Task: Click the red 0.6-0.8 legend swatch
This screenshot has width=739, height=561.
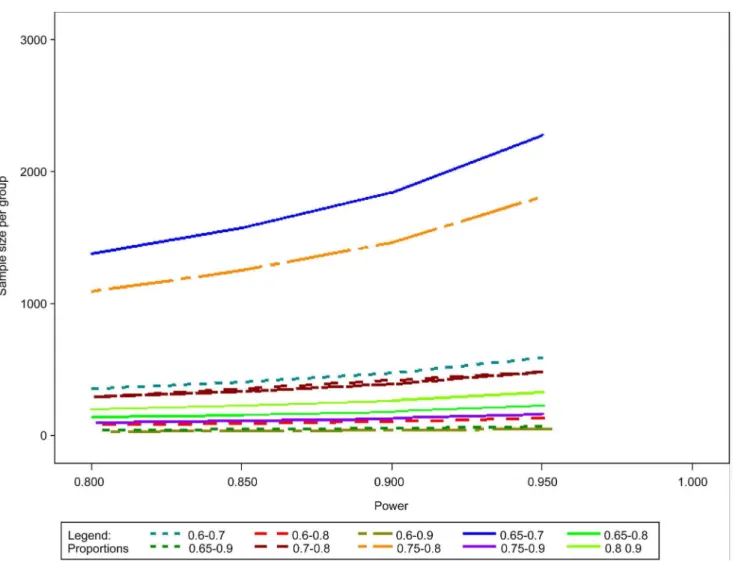Action: click(271, 534)
